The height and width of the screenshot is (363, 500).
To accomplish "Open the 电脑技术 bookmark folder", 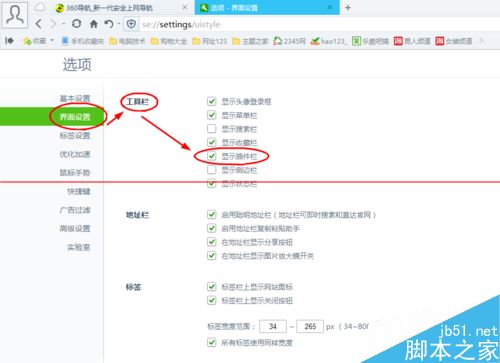I will tap(127, 41).
